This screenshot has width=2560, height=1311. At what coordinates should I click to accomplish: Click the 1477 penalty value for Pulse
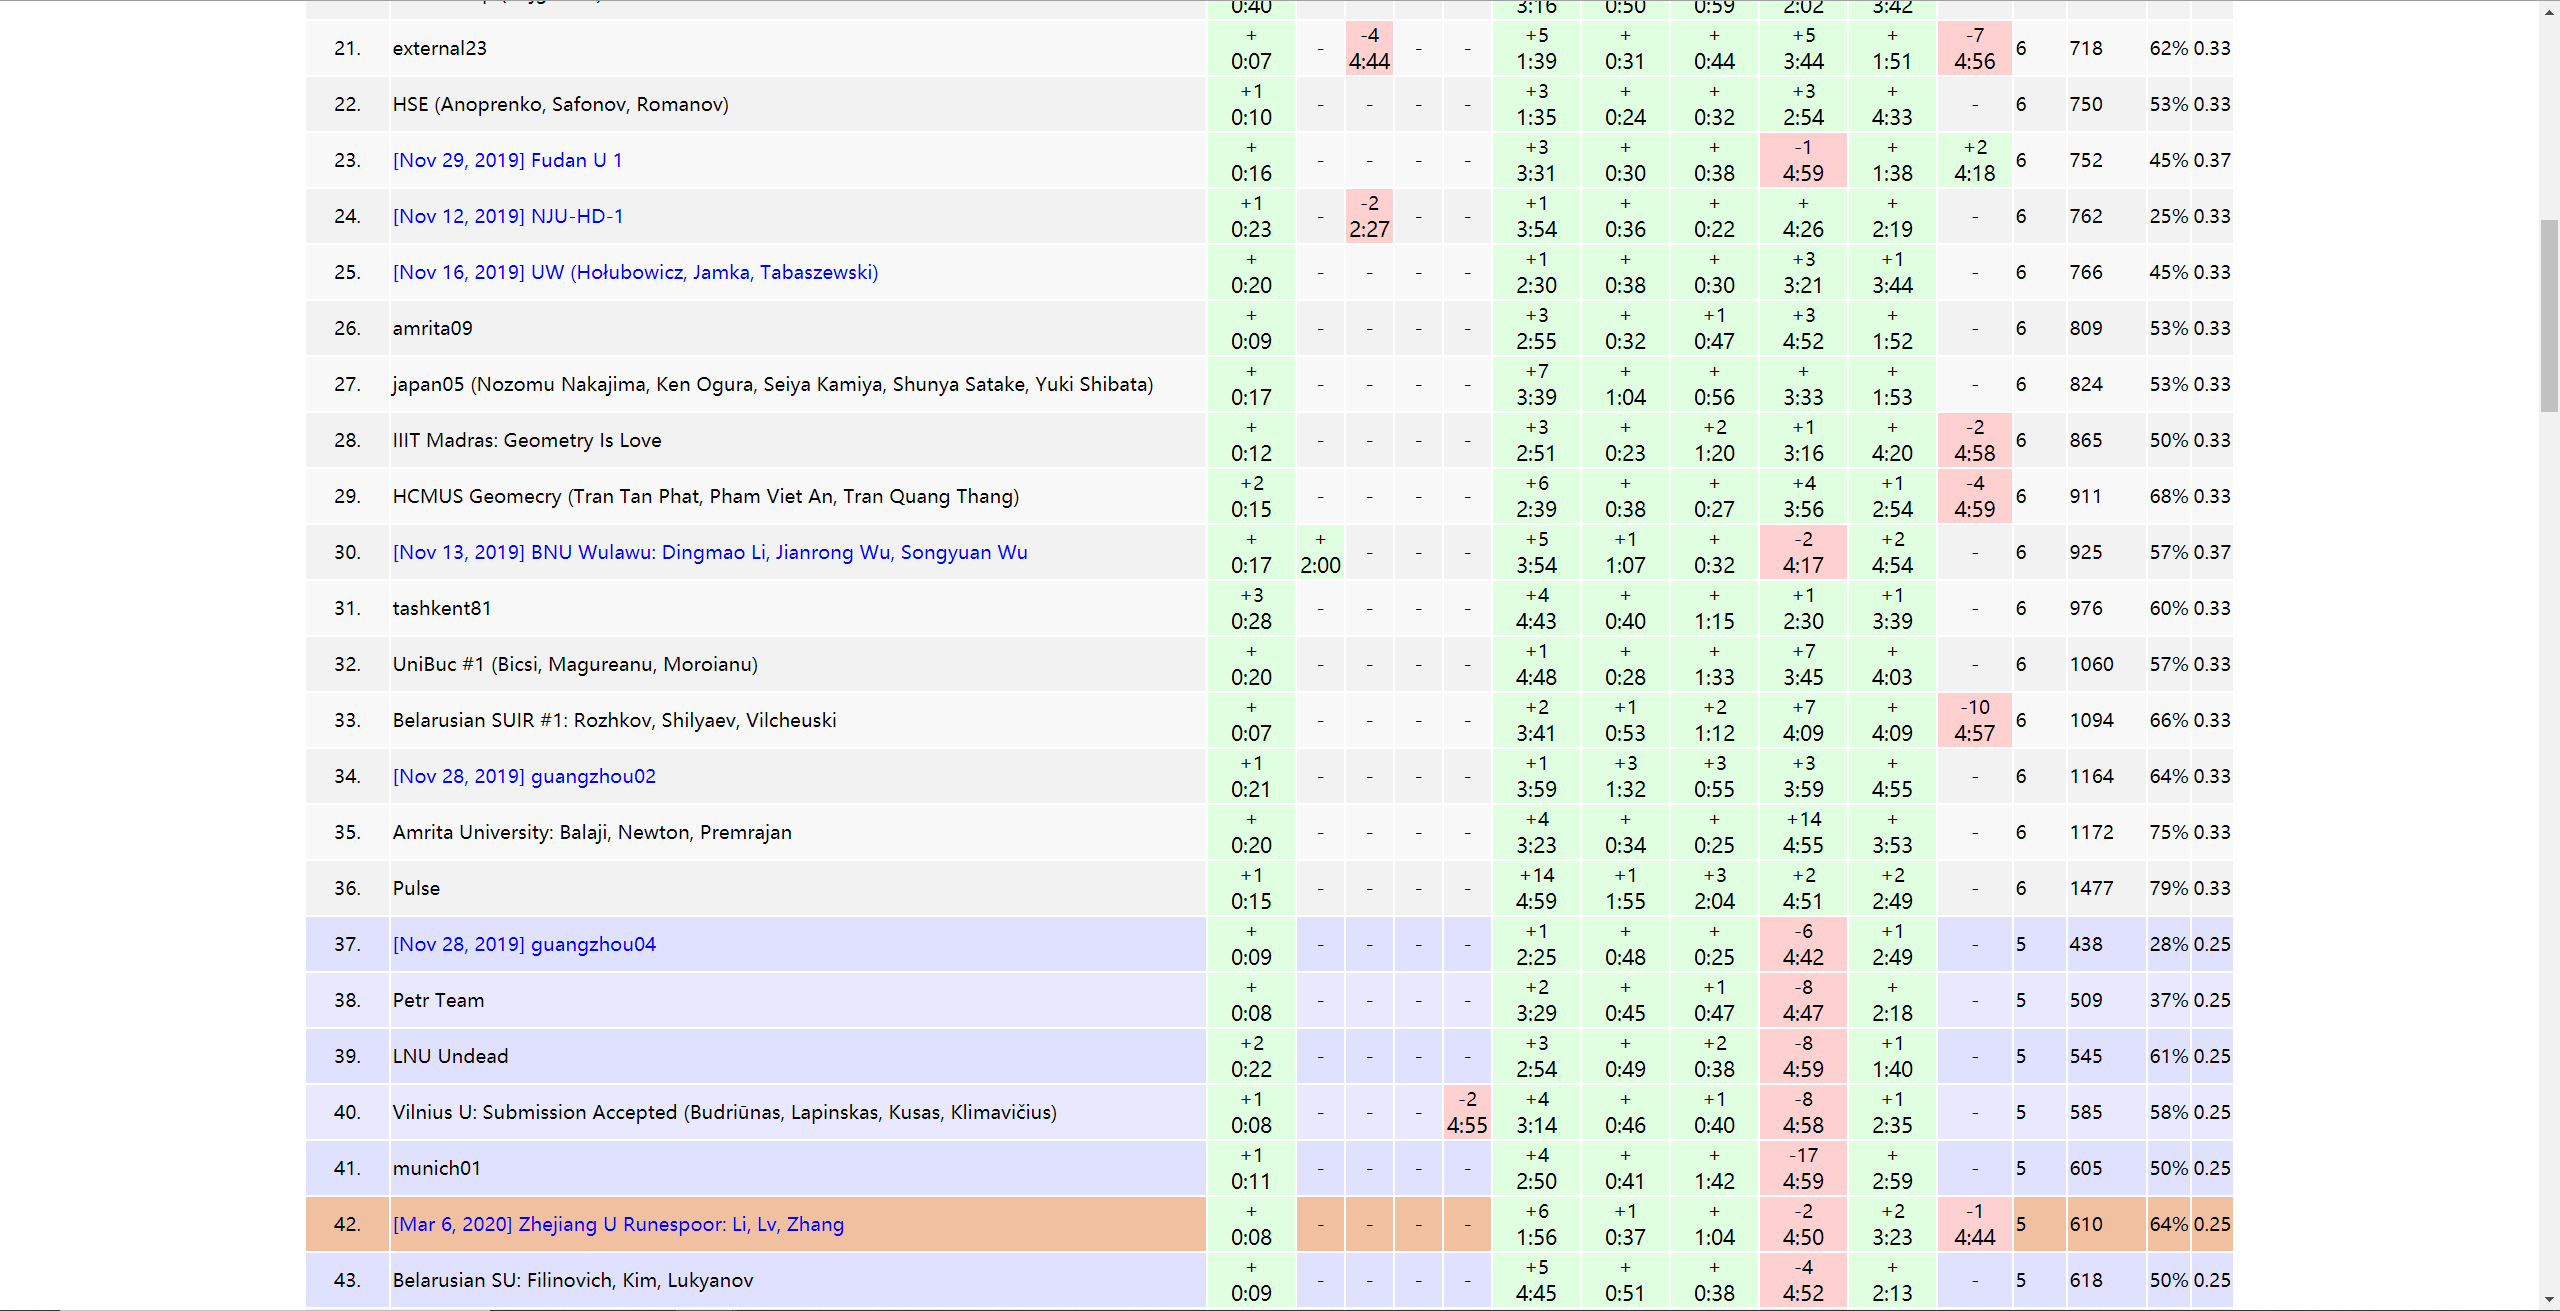click(2091, 888)
